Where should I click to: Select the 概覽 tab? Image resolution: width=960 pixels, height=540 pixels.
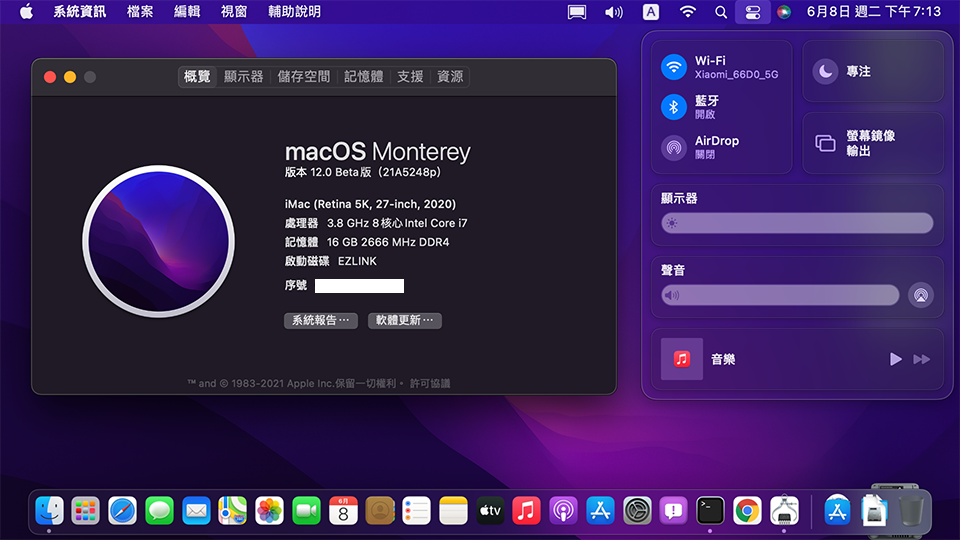197,77
